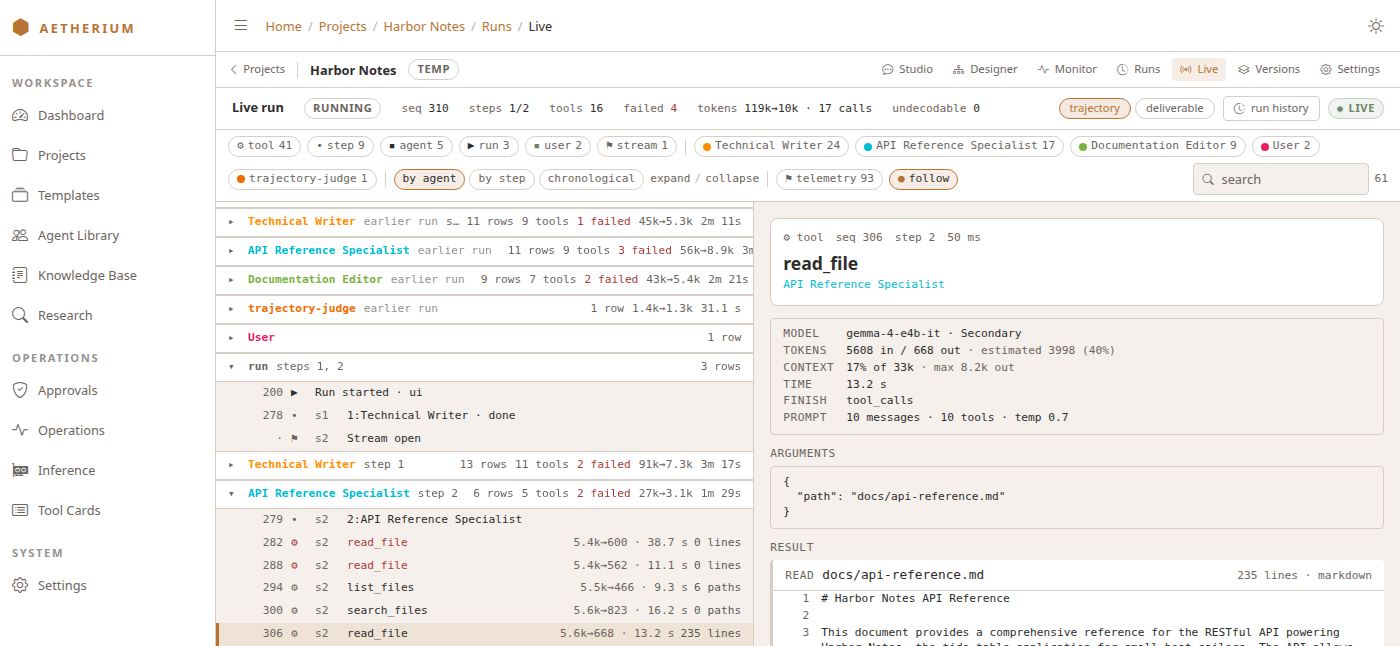Expand the trajectory-judge earlier run group

point(484,309)
